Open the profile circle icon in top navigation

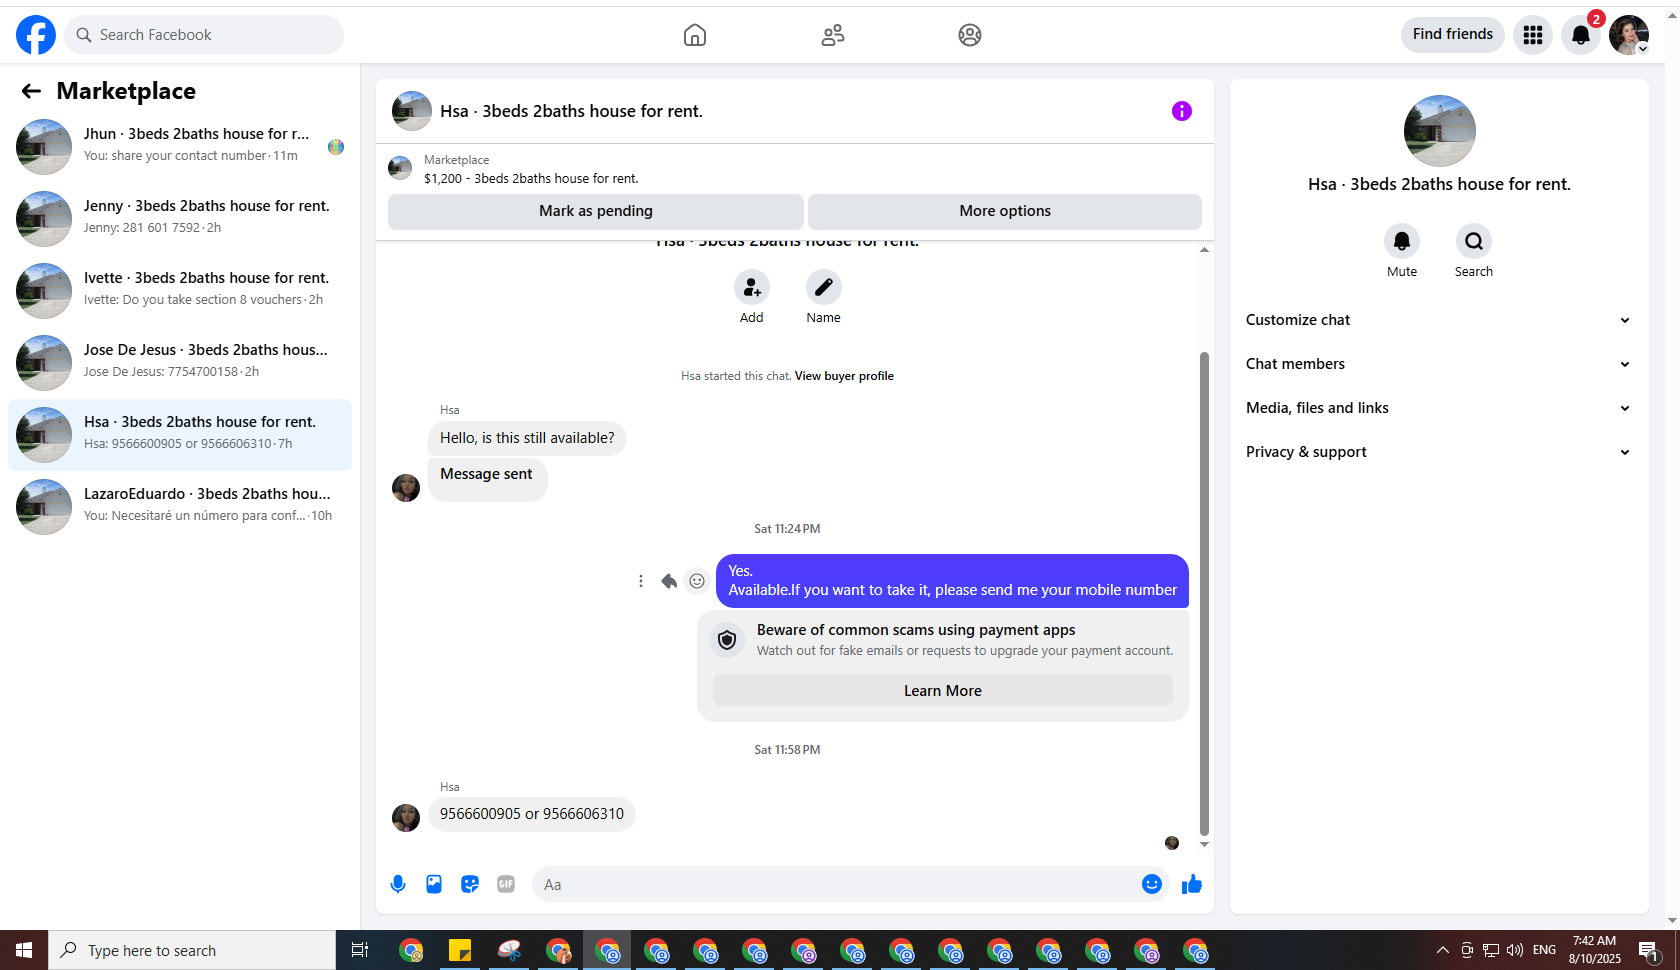[x=970, y=35]
